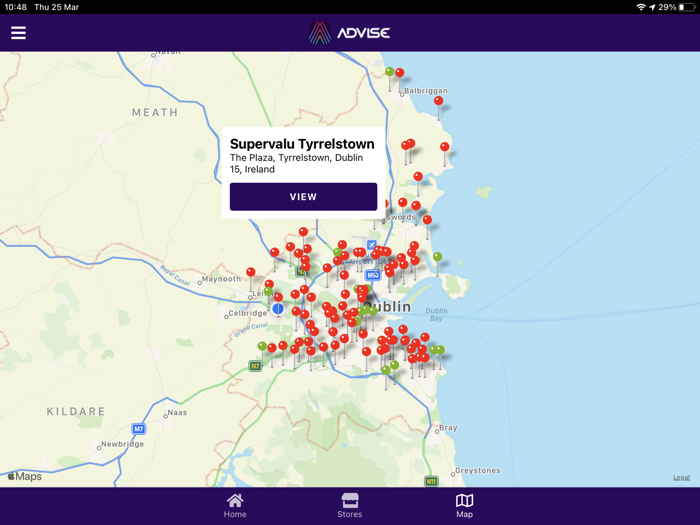The width and height of the screenshot is (700, 525).
Task: Tap the 'Newbridge' town label
Action: (x=123, y=444)
